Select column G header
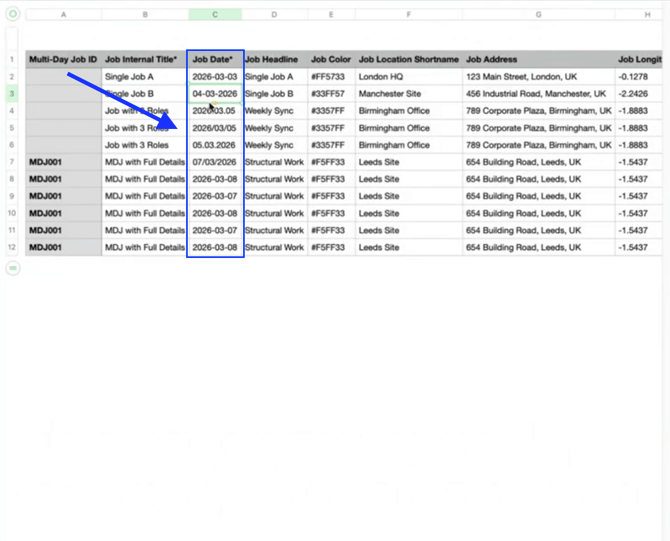670x541 pixels. pos(538,15)
